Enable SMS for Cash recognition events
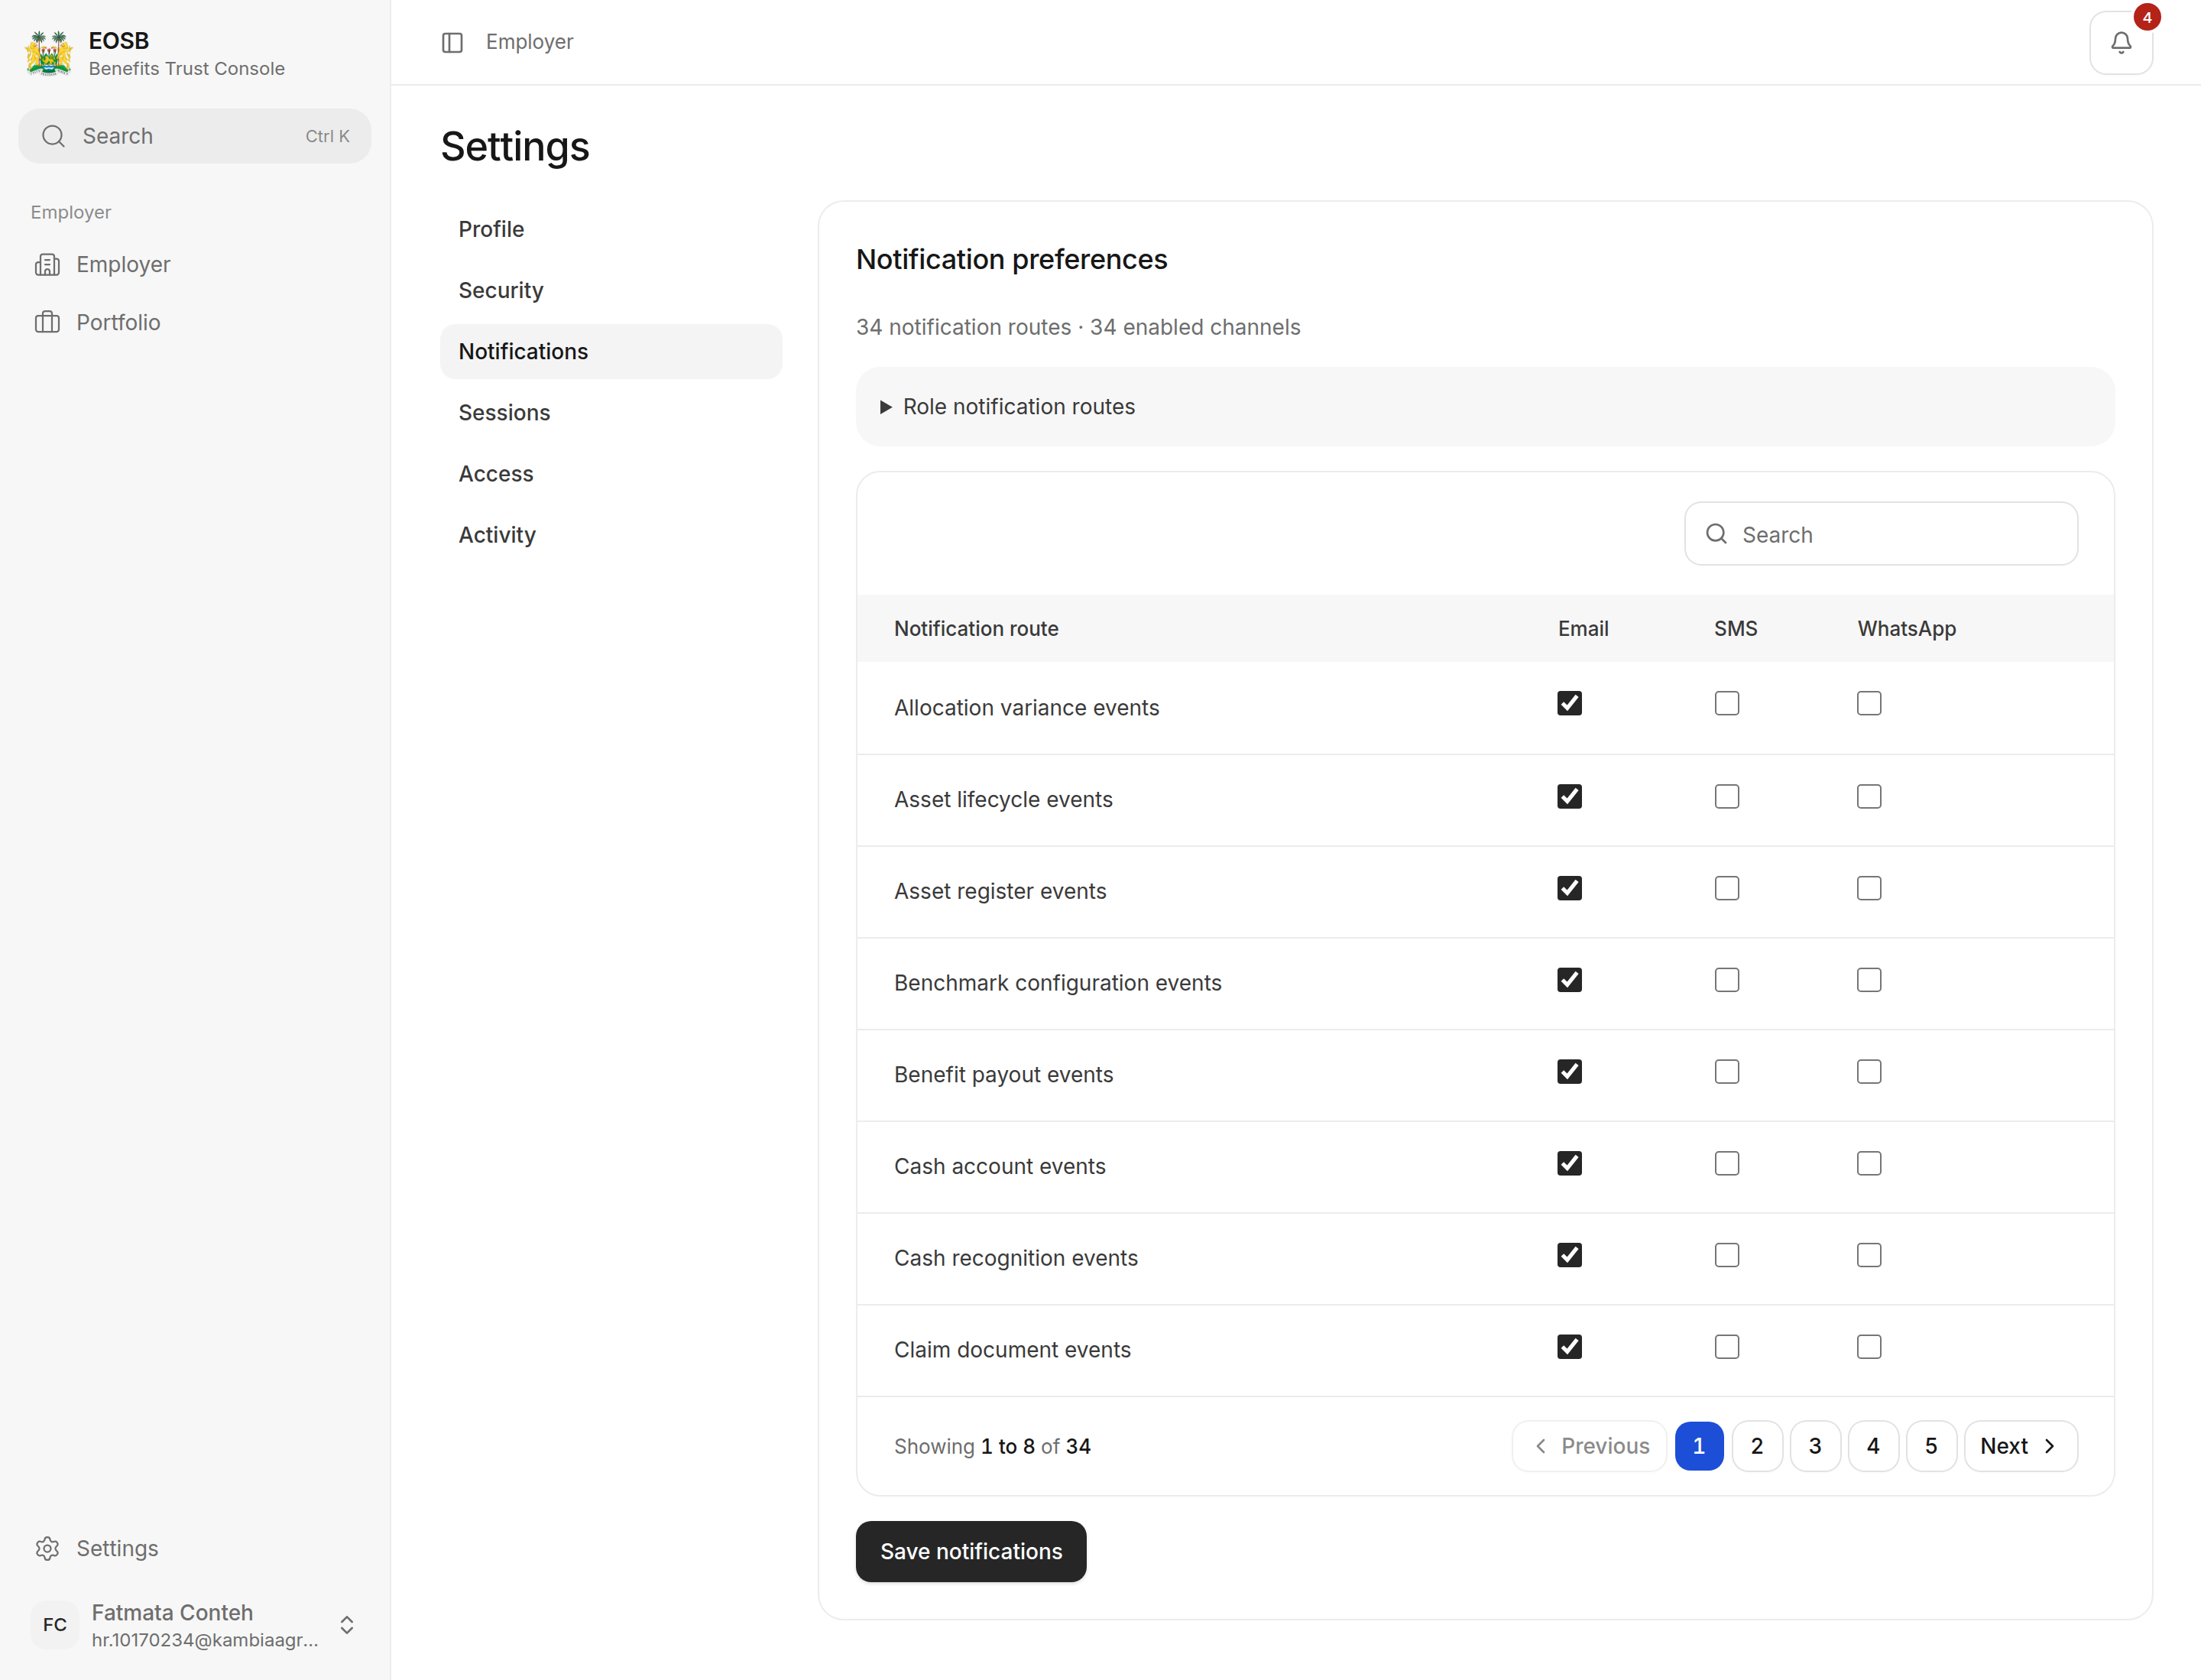Screen dimensions: 2201x1680 pos(1726,1255)
